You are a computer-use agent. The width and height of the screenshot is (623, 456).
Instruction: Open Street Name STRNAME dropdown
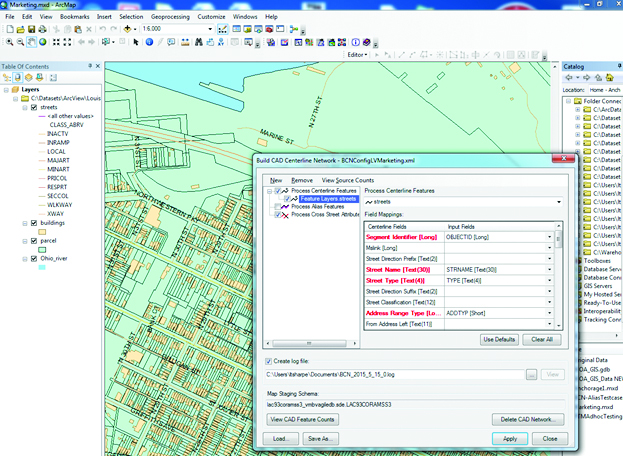pyautogui.click(x=550, y=270)
